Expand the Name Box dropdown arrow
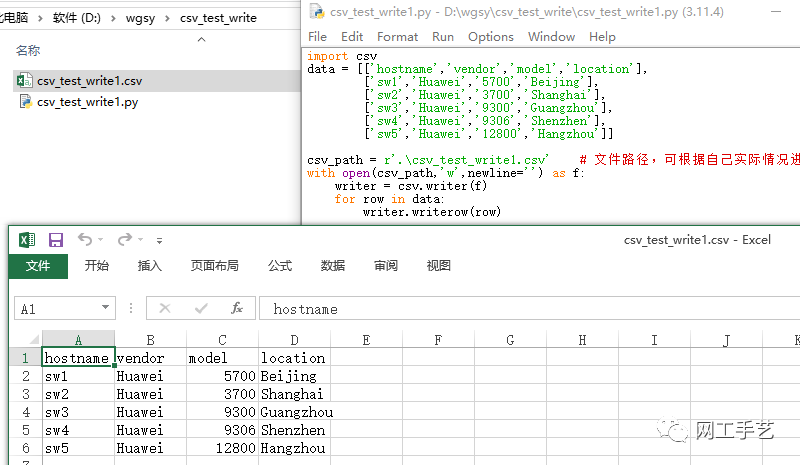 coord(105,307)
